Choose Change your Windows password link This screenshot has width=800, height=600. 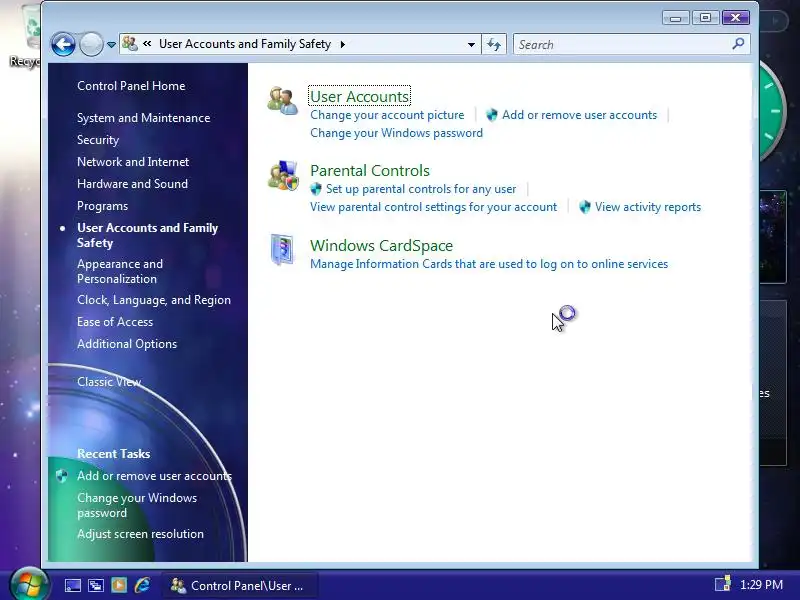396,133
